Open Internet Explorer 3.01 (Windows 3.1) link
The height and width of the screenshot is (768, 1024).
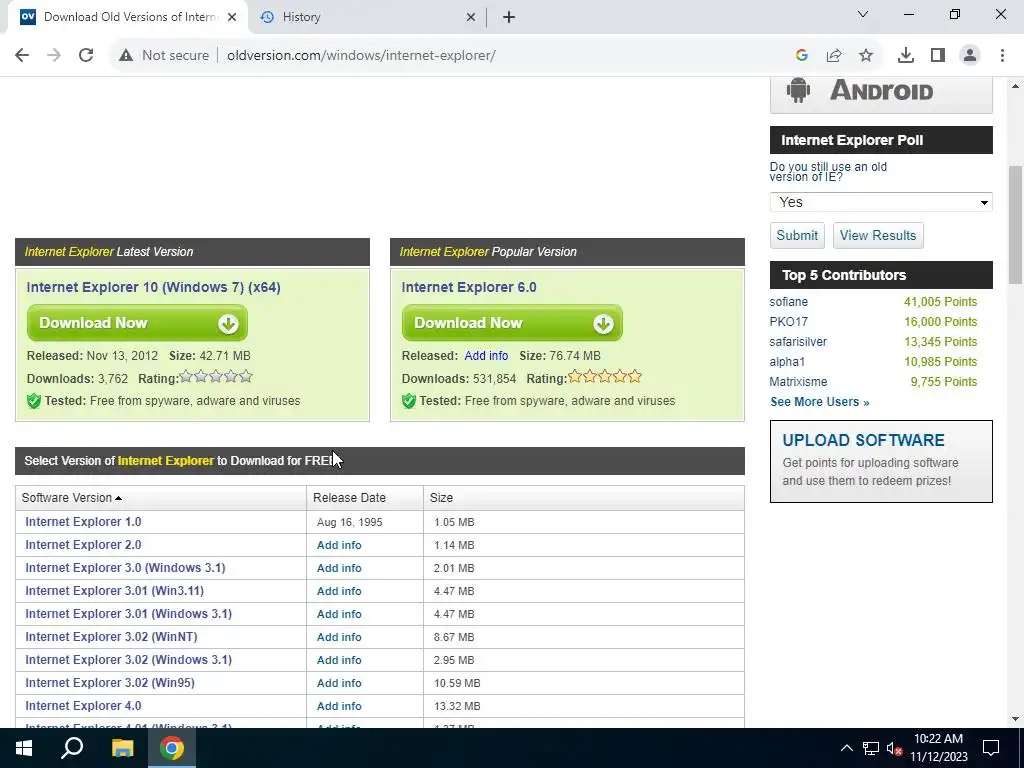point(129,614)
